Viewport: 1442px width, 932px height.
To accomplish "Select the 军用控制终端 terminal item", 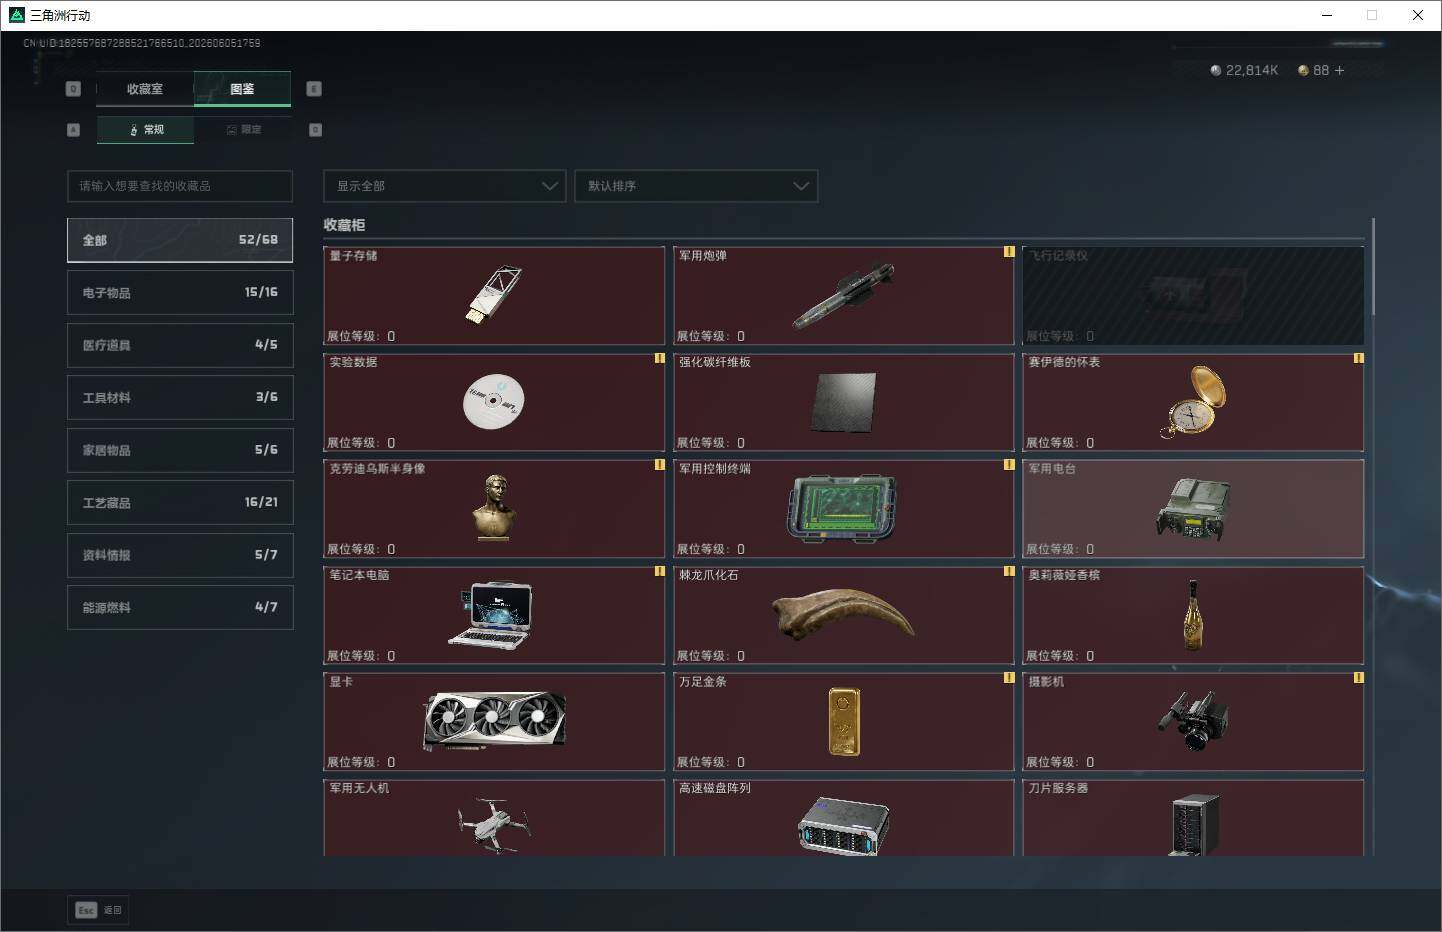I will pos(844,508).
